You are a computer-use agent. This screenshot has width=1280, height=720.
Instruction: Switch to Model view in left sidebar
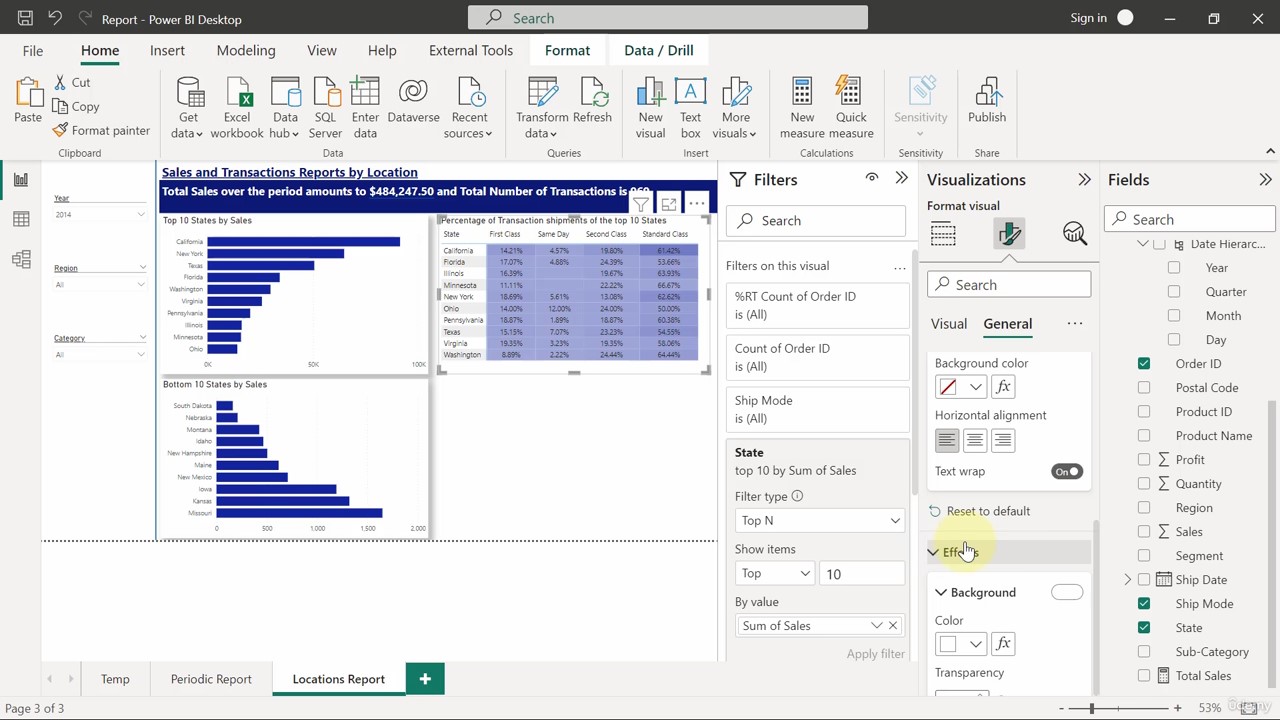click(x=21, y=260)
